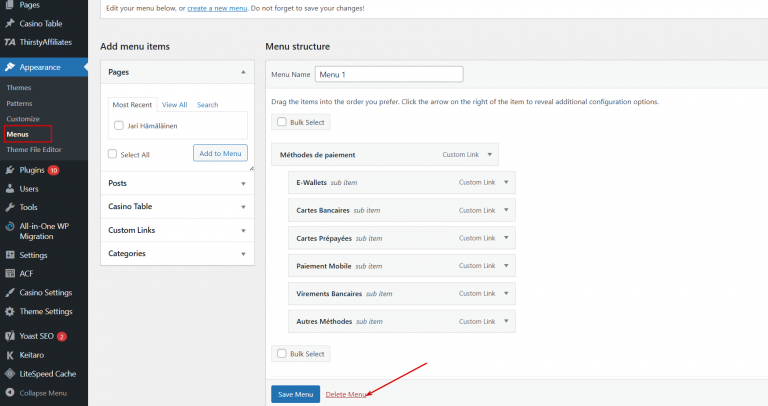The height and width of the screenshot is (406, 768).
Task: Enable the top Bulk Select checkbox
Action: (x=279, y=122)
